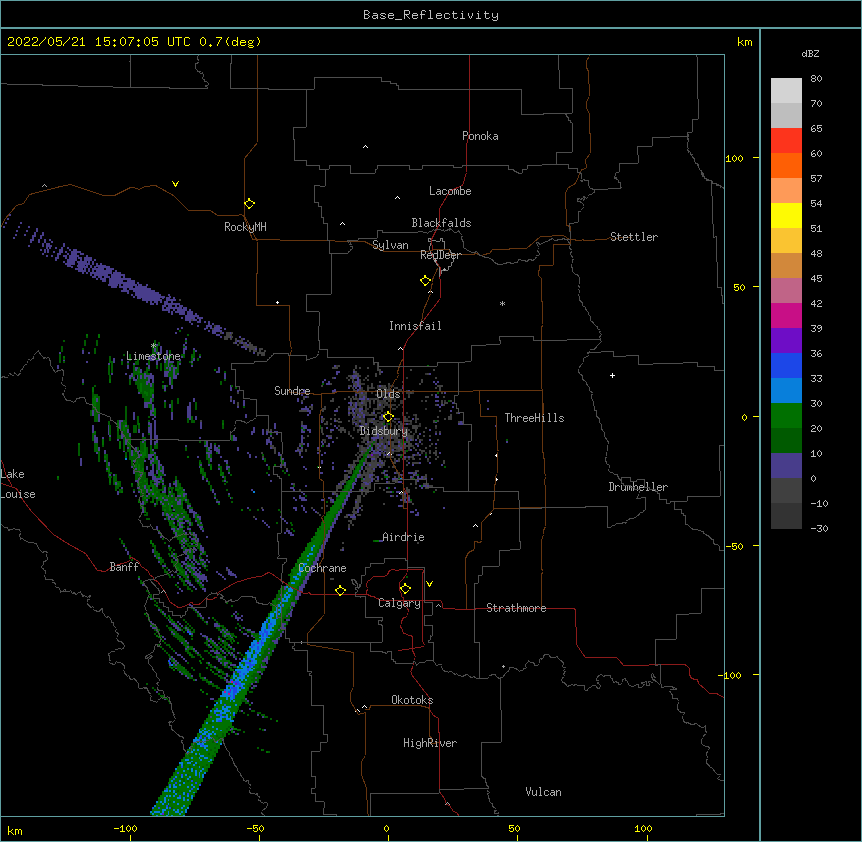Screen dimensions: 862x842
Task: Click the -30 dBZ legend value
Action: coord(819,528)
